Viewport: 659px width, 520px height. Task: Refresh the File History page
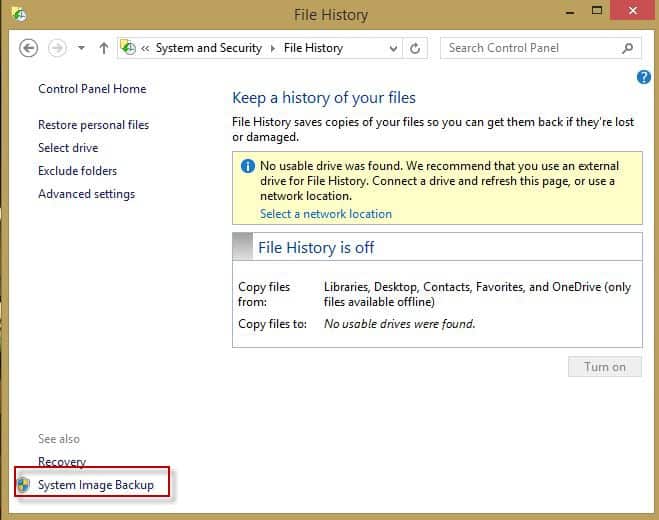(415, 48)
